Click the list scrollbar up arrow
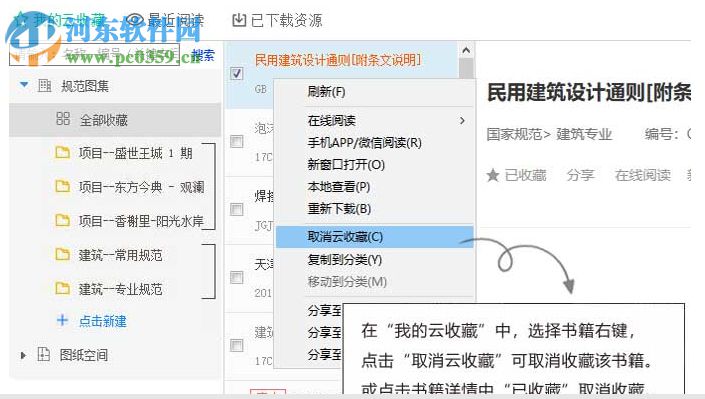This screenshot has width=705, height=399. 466,49
